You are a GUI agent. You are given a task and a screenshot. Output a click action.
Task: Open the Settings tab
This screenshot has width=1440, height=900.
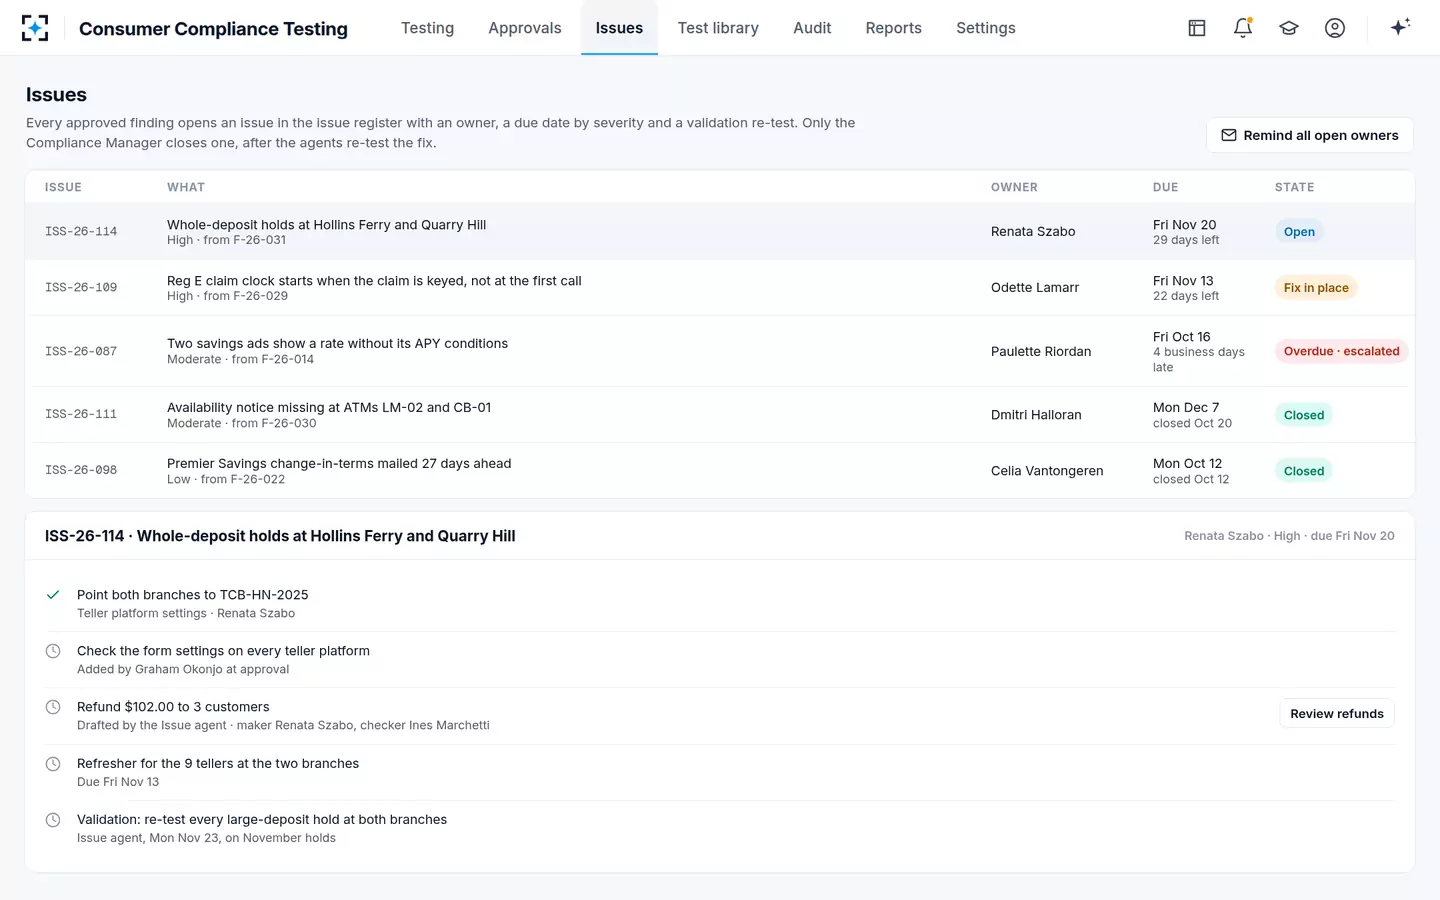pyautogui.click(x=986, y=28)
